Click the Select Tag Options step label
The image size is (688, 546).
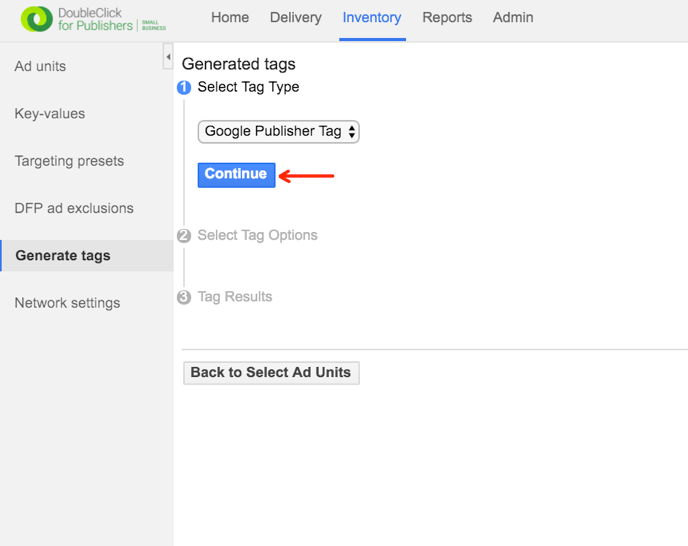point(257,236)
